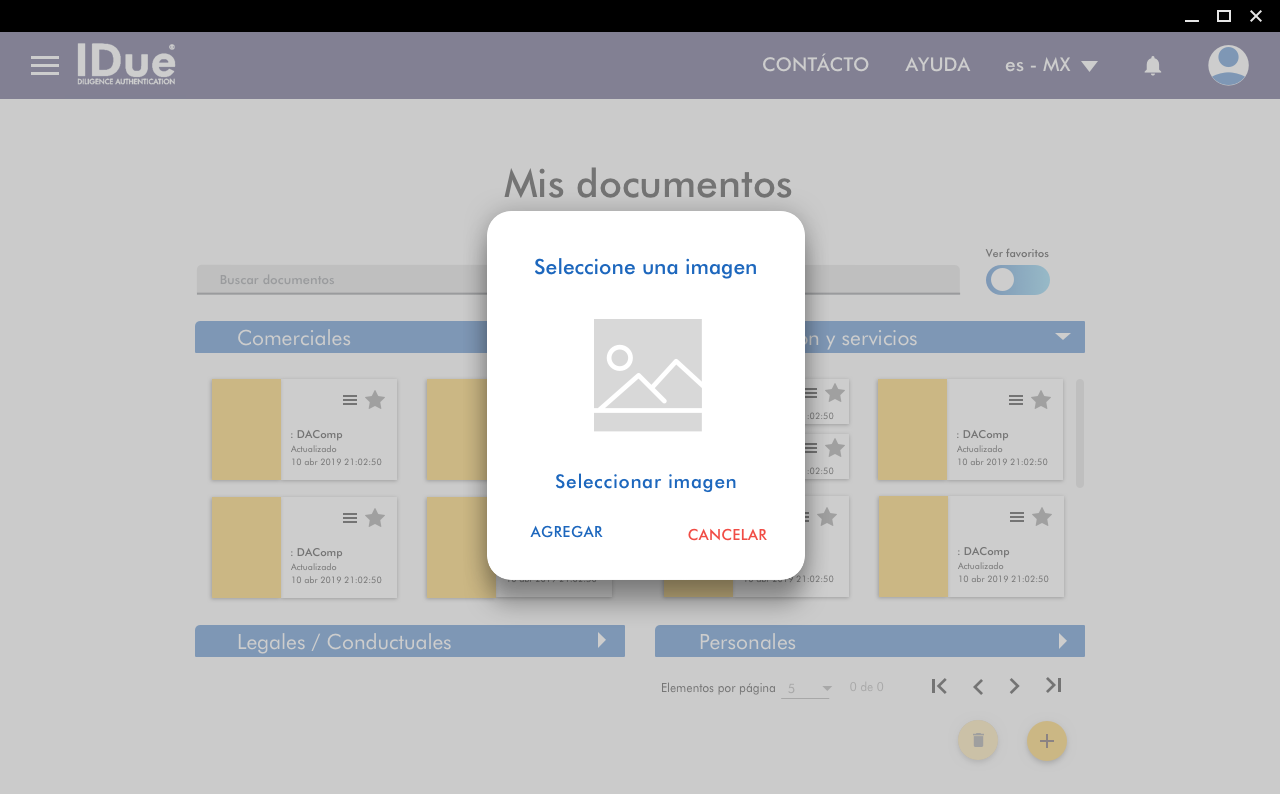Star the top-left Comerciales DAComp document
This screenshot has width=1280, height=794.
coord(375,400)
